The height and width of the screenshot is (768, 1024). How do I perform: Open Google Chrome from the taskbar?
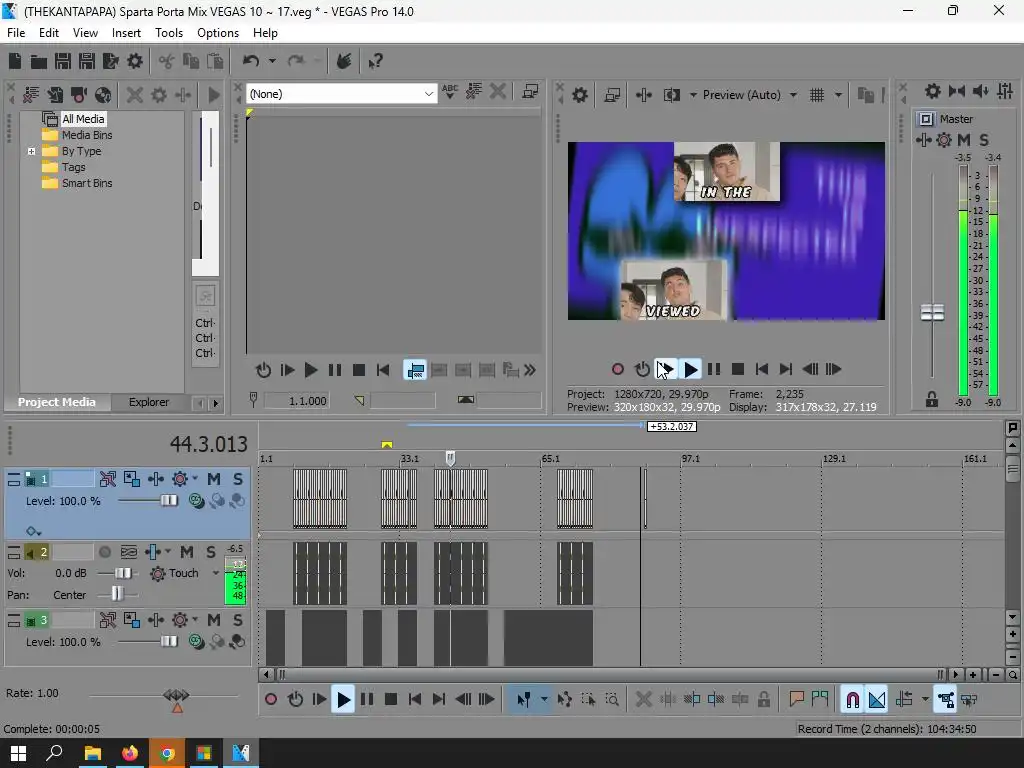[x=167, y=753]
